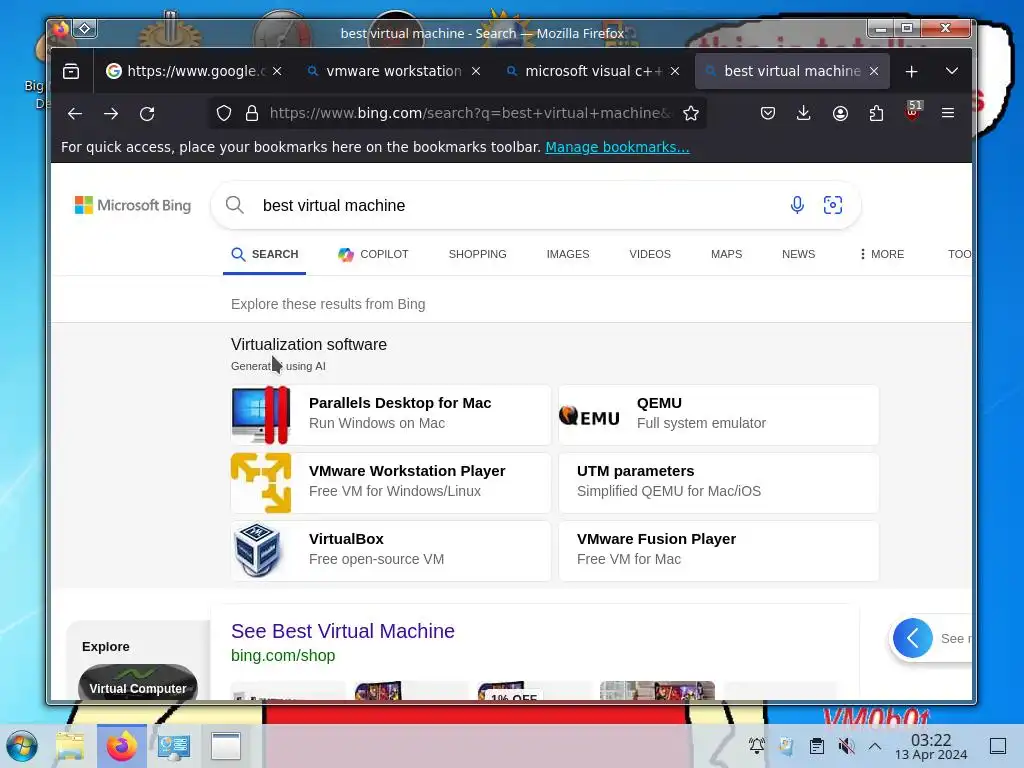
Task: Go forward to the next page
Action: (111, 114)
